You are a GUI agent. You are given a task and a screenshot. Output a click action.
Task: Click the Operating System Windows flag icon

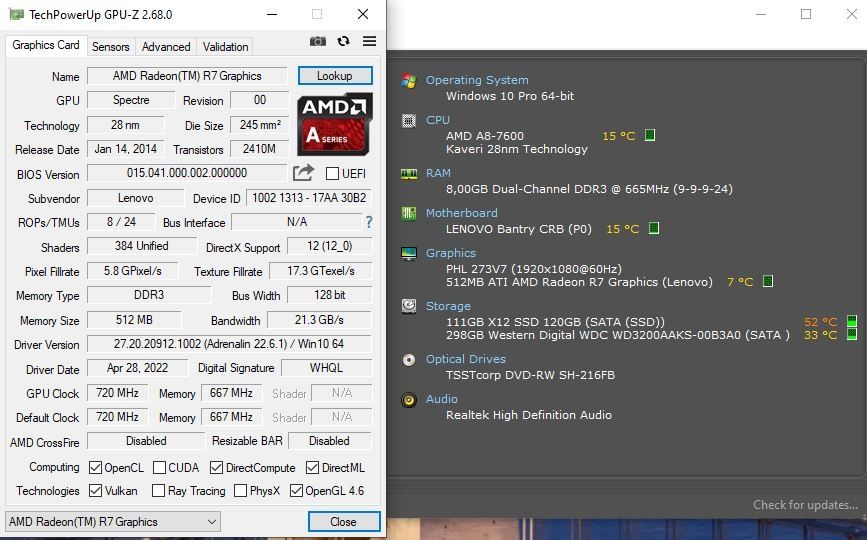pyautogui.click(x=409, y=81)
